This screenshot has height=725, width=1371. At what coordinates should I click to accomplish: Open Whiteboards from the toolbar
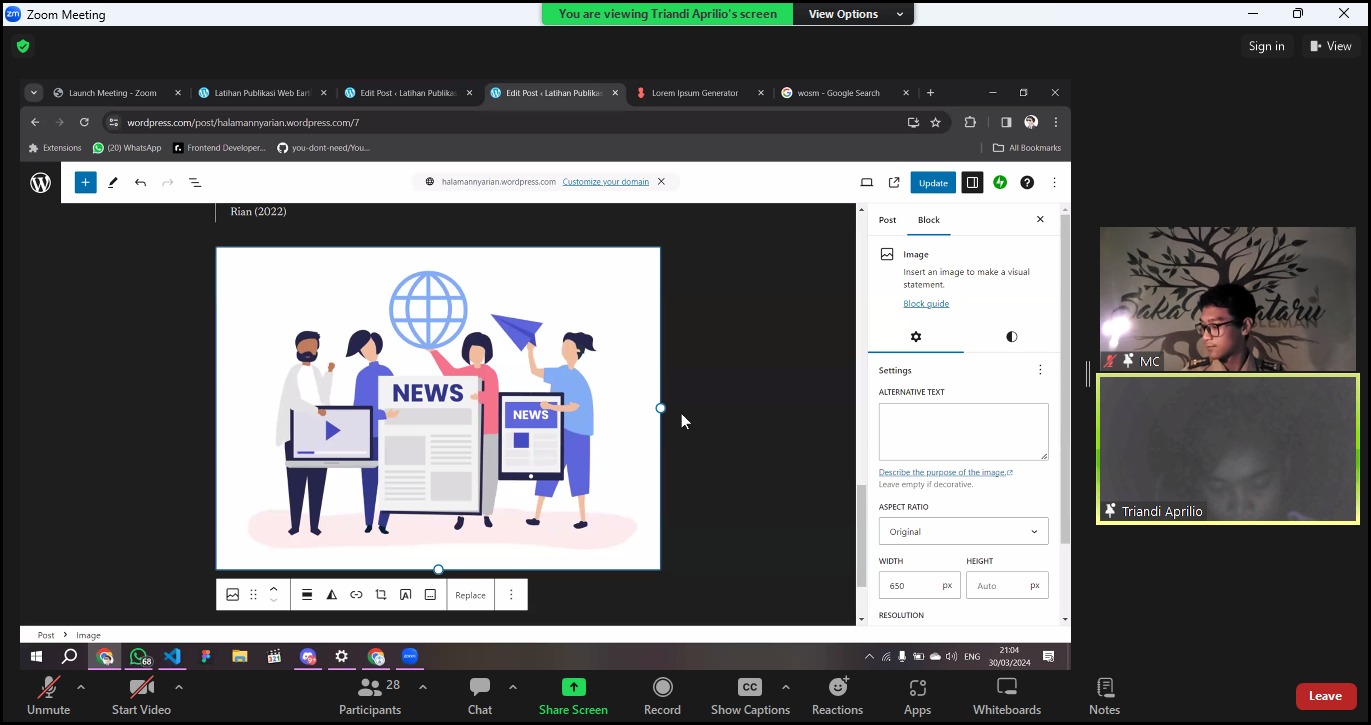[1007, 696]
